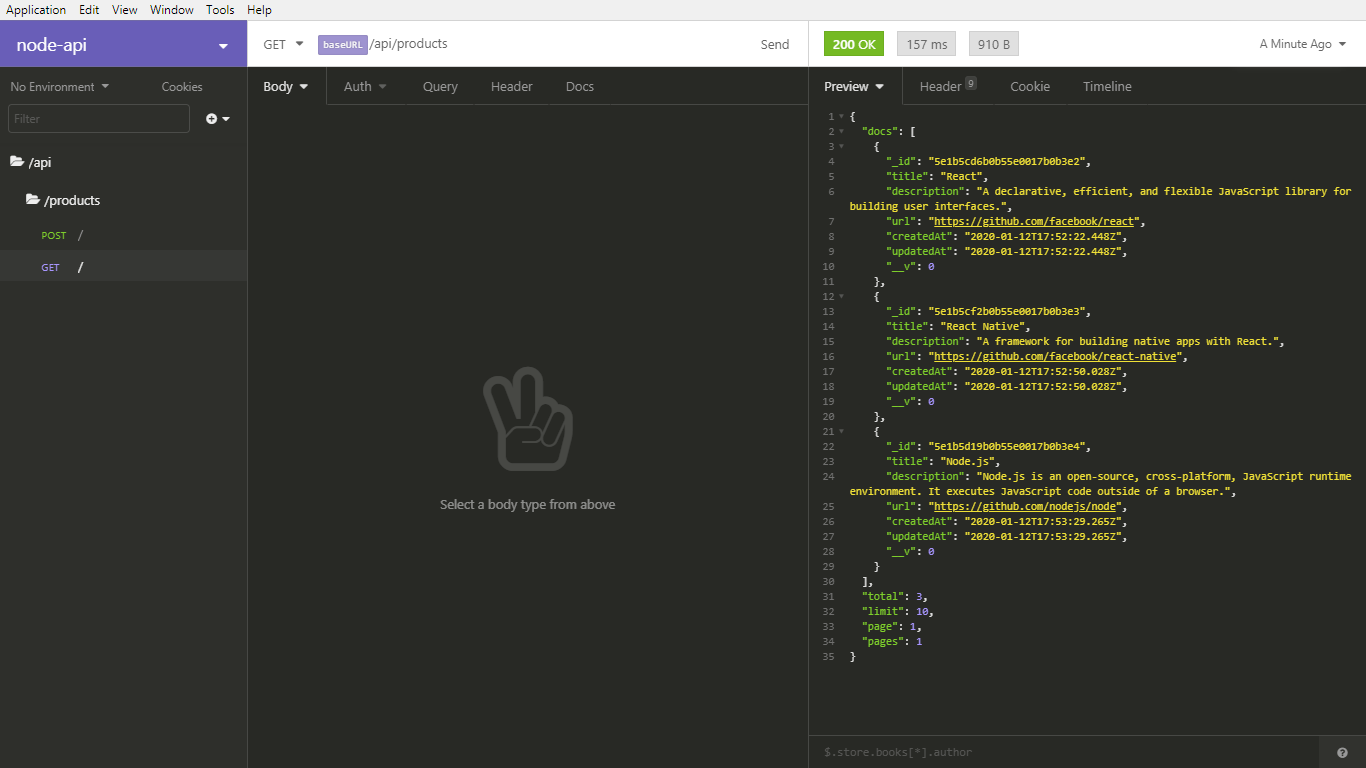Viewport: 1366px width, 768px height.
Task: Switch to the response Header tab
Action: point(948,86)
